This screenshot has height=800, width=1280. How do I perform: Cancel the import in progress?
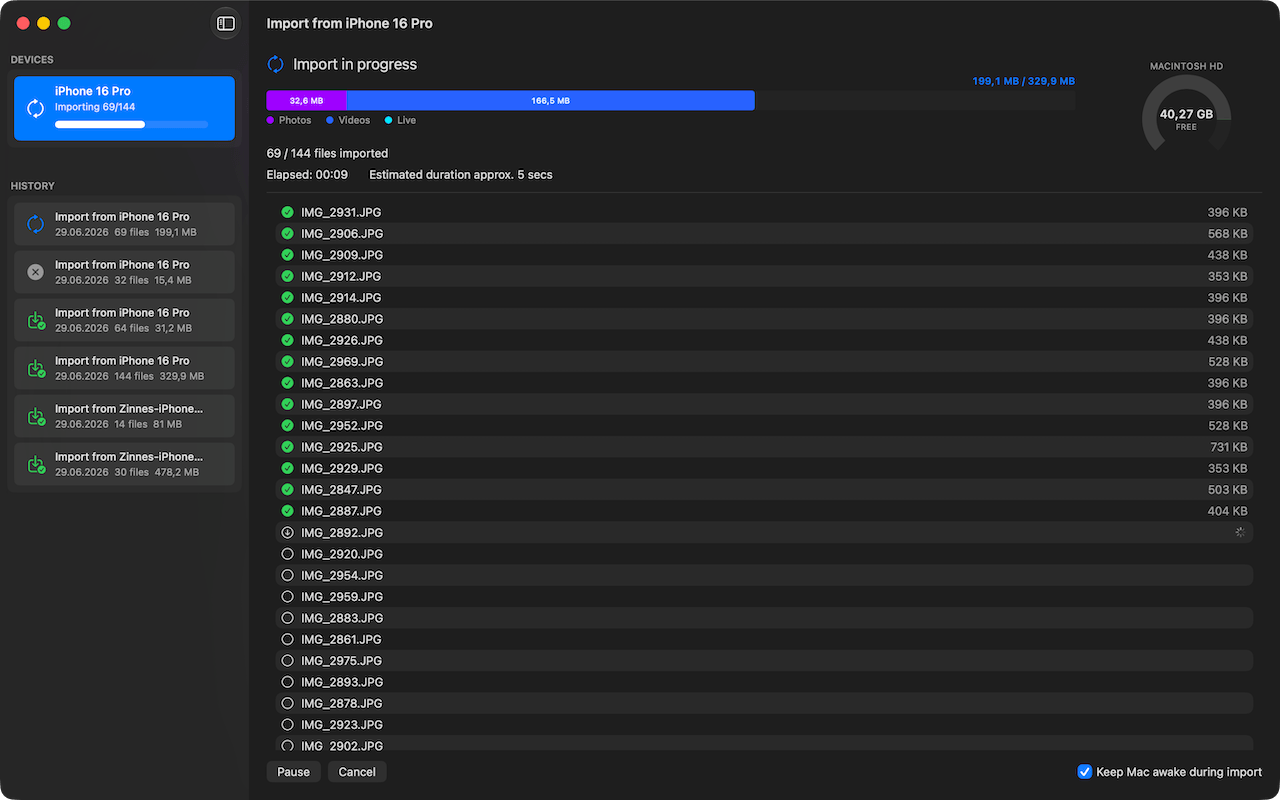coord(357,772)
